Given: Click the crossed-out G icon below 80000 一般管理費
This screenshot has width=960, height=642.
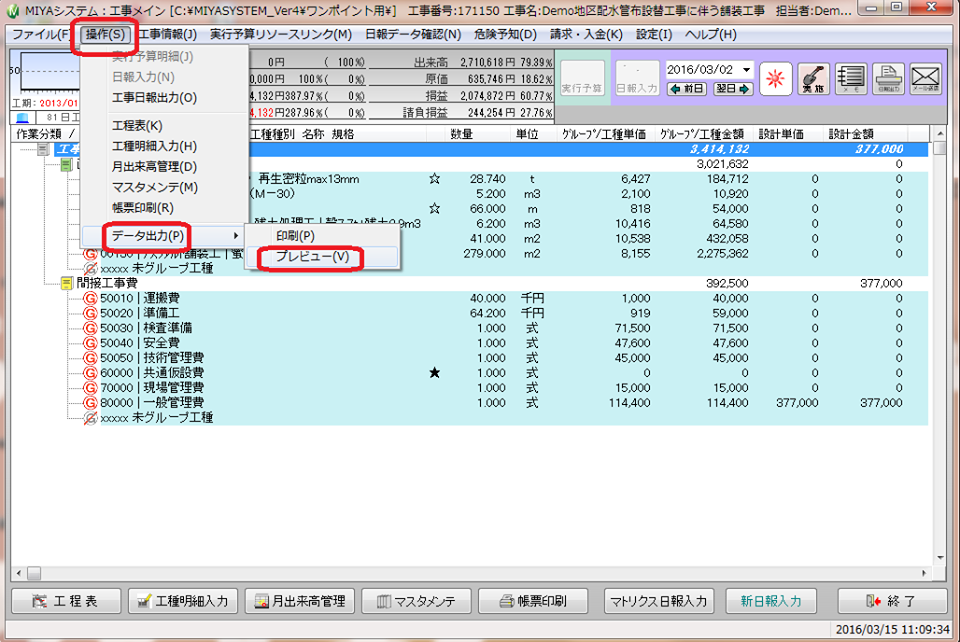Looking at the screenshot, I should pyautogui.click(x=90, y=417).
